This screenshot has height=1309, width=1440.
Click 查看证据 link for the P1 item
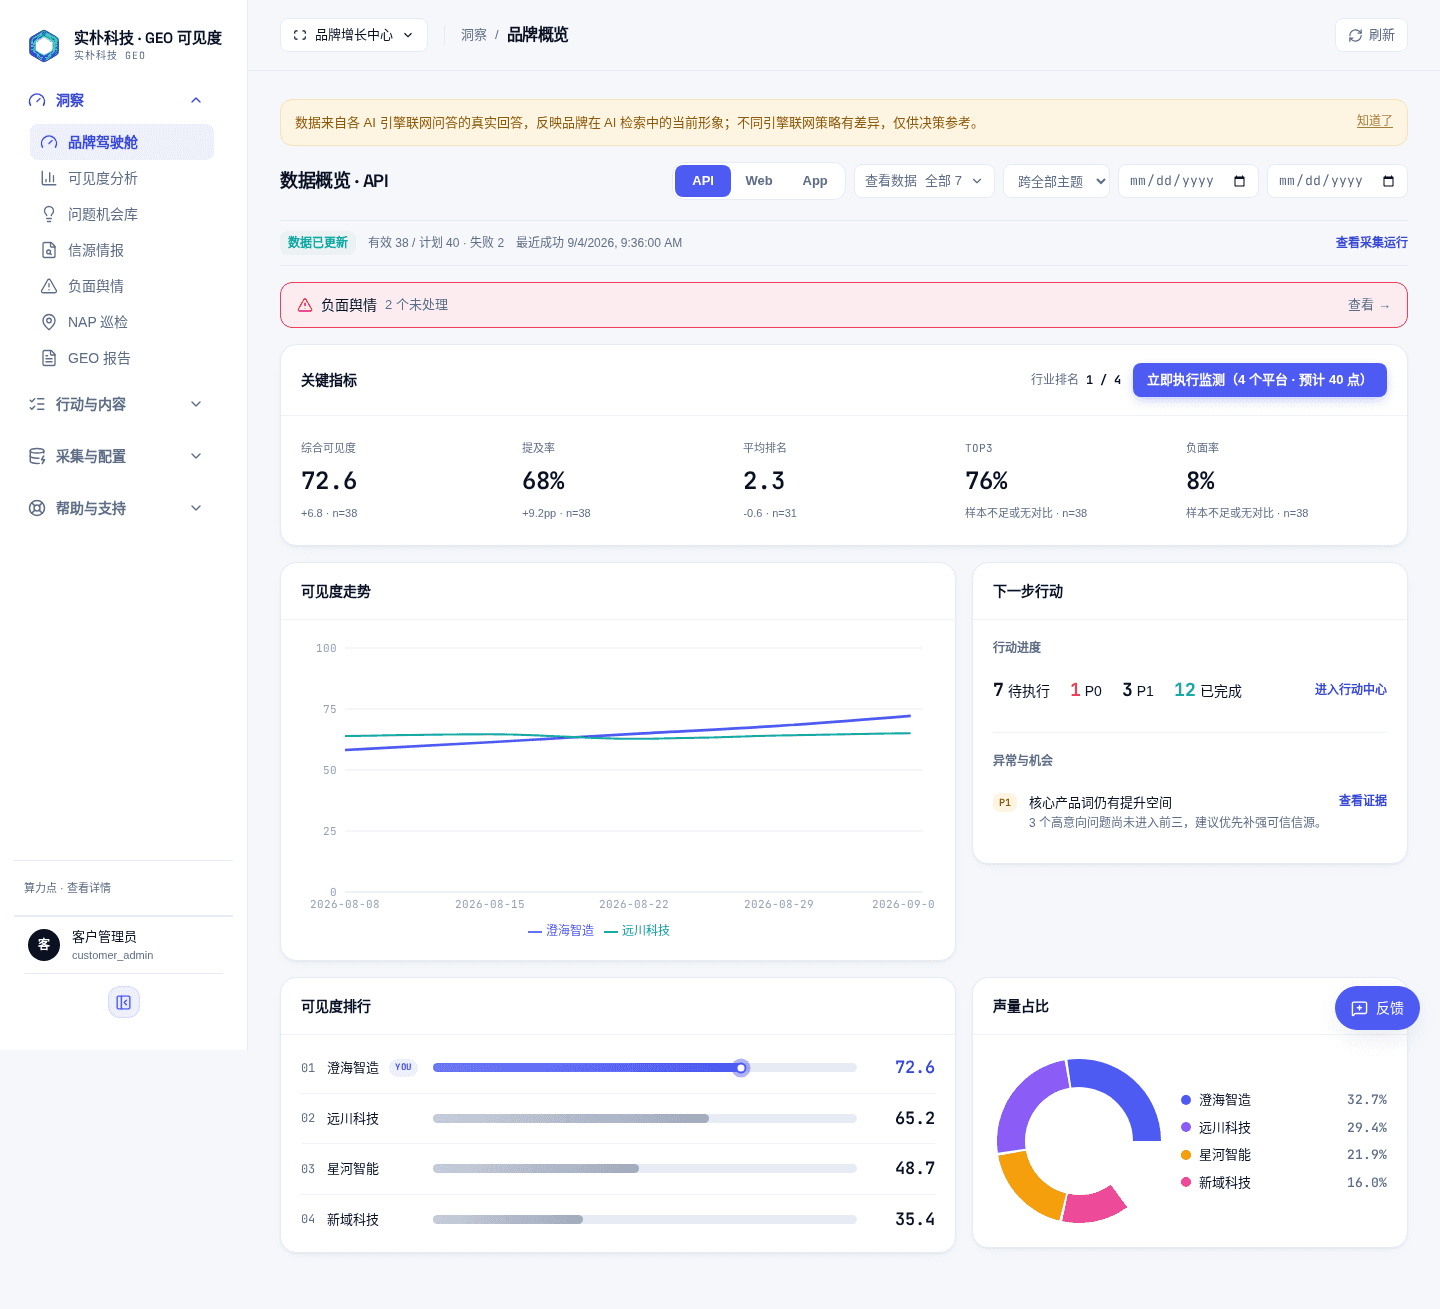pos(1362,801)
